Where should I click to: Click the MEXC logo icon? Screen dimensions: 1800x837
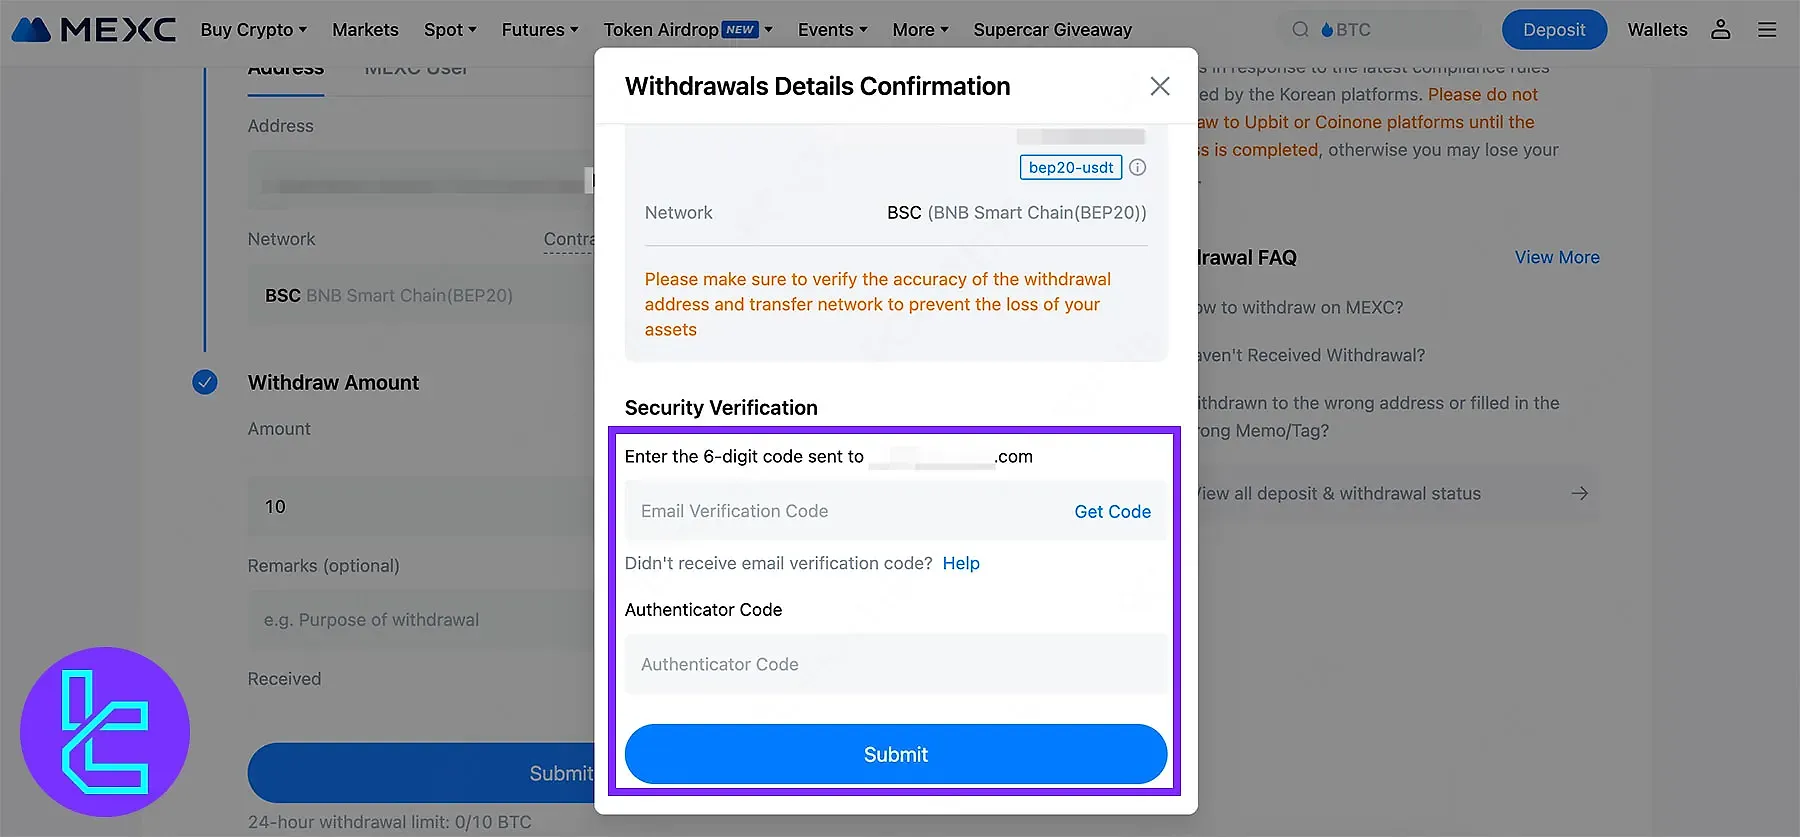point(32,30)
